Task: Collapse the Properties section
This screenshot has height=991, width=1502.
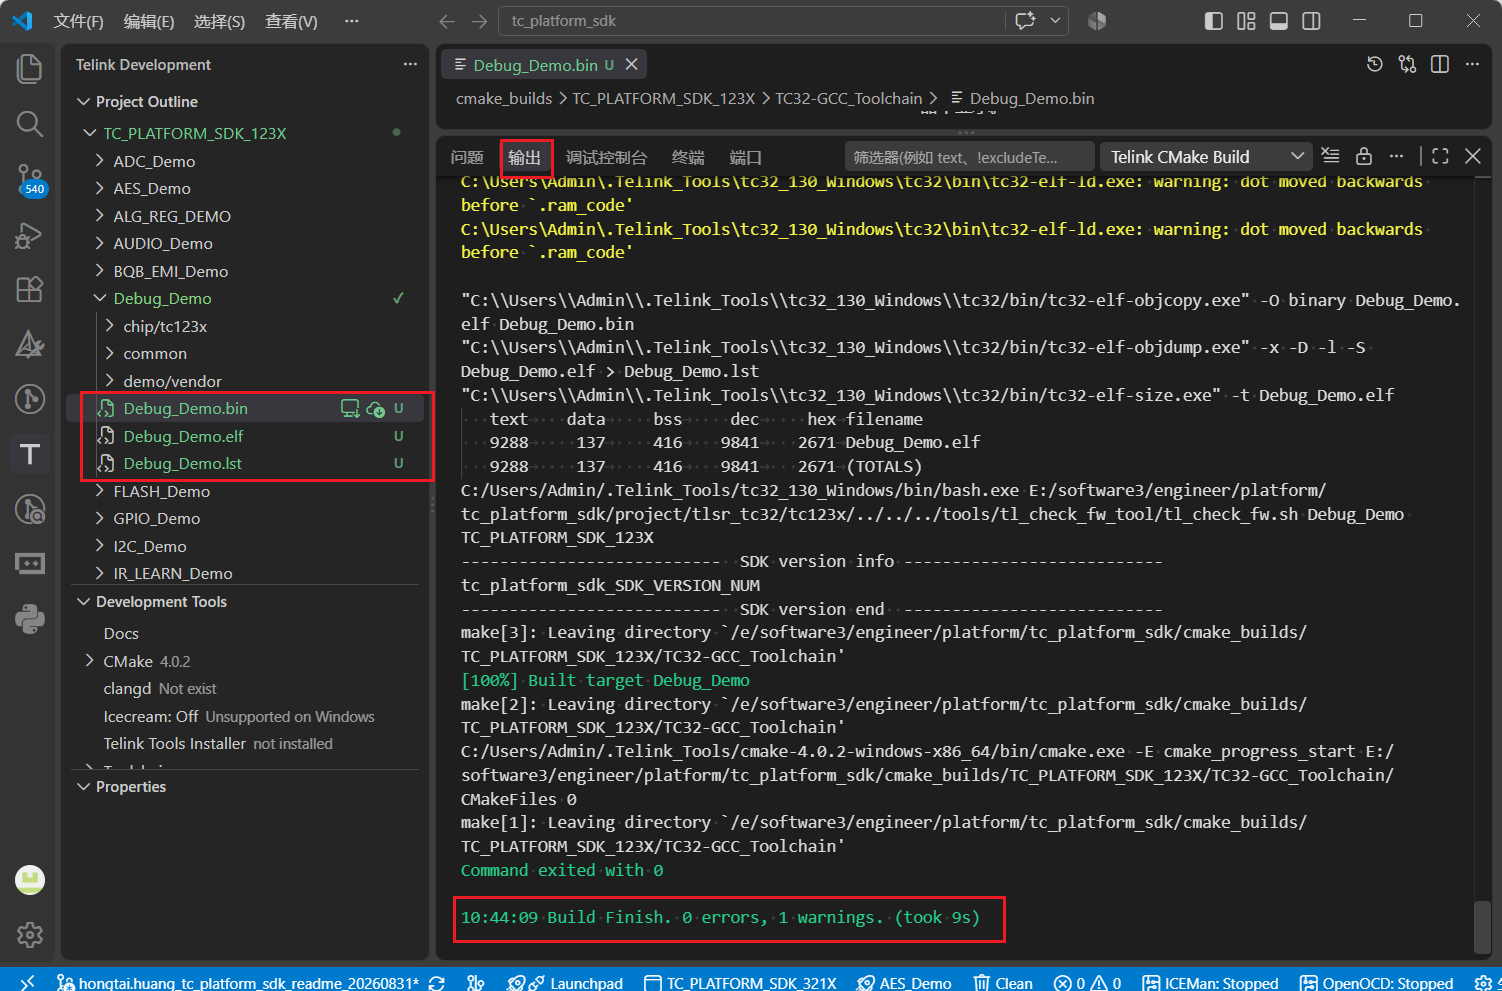Action: pyautogui.click(x=84, y=786)
